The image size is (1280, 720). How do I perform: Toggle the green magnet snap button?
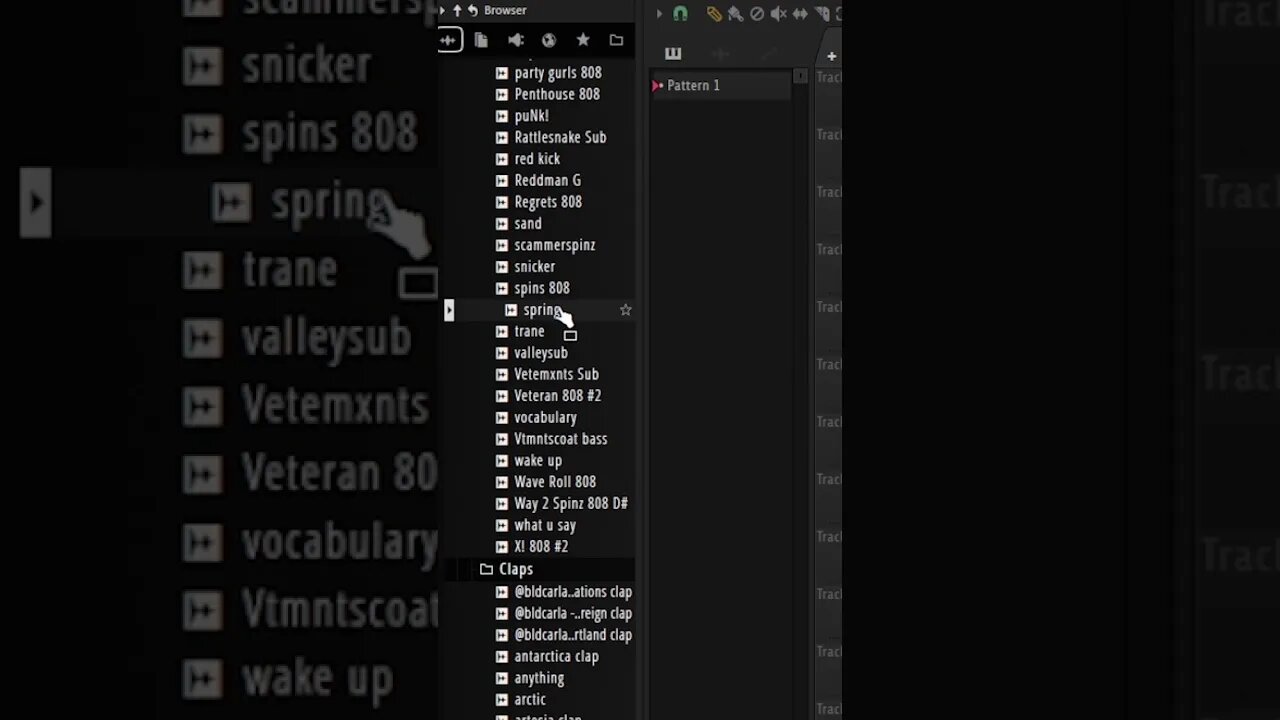click(x=680, y=13)
